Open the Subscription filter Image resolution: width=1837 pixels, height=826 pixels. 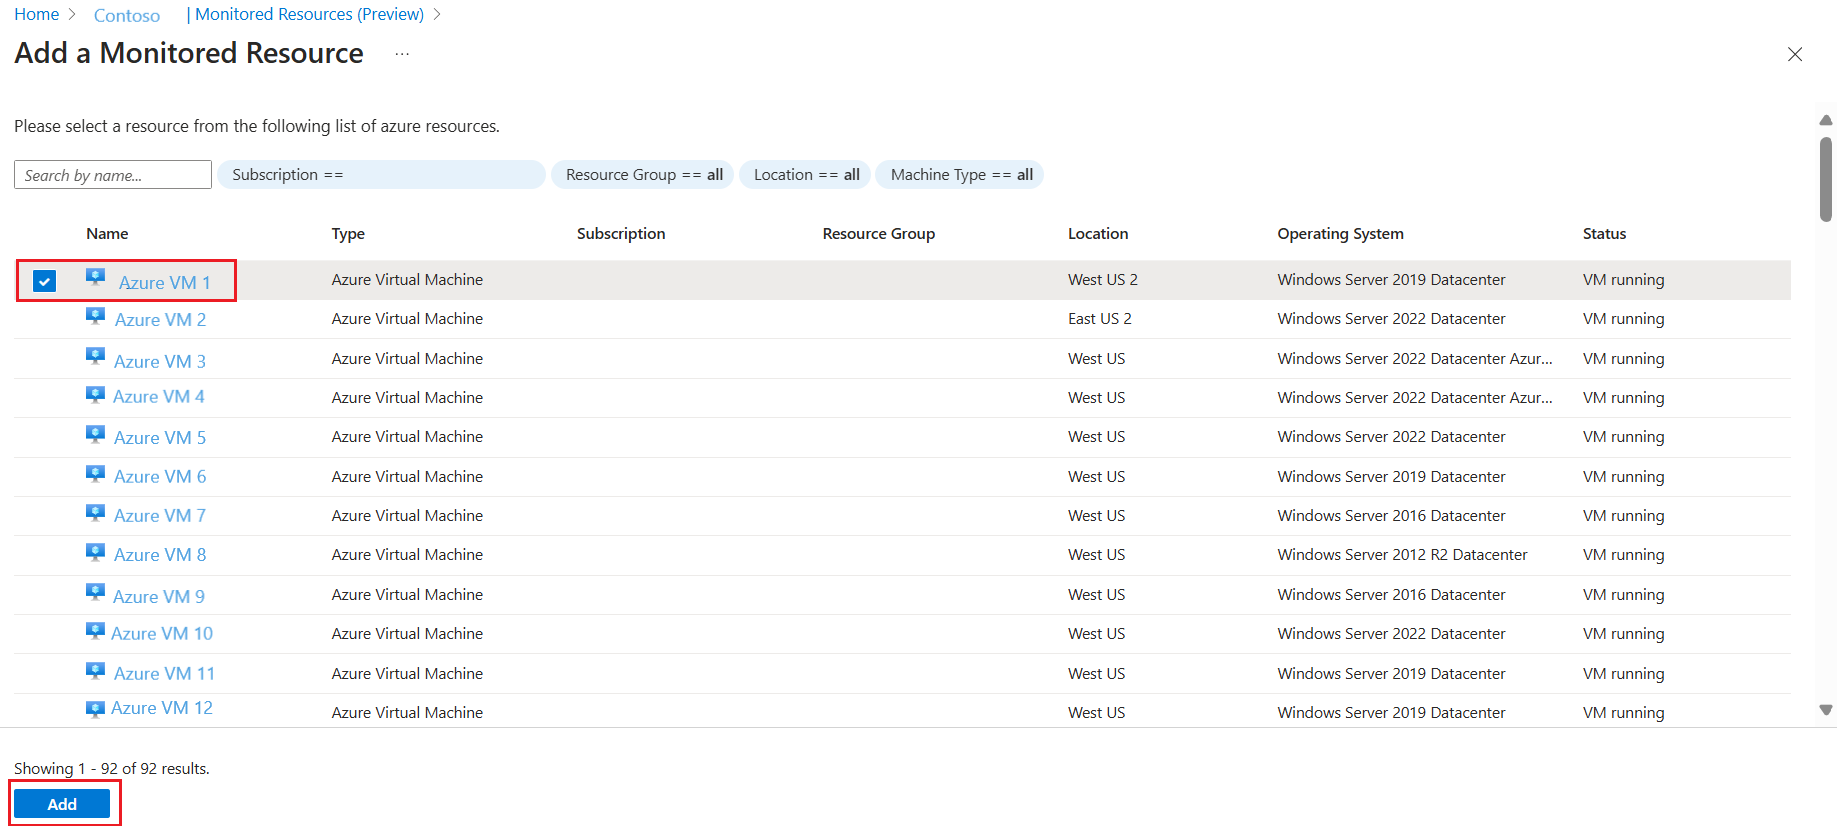point(381,175)
